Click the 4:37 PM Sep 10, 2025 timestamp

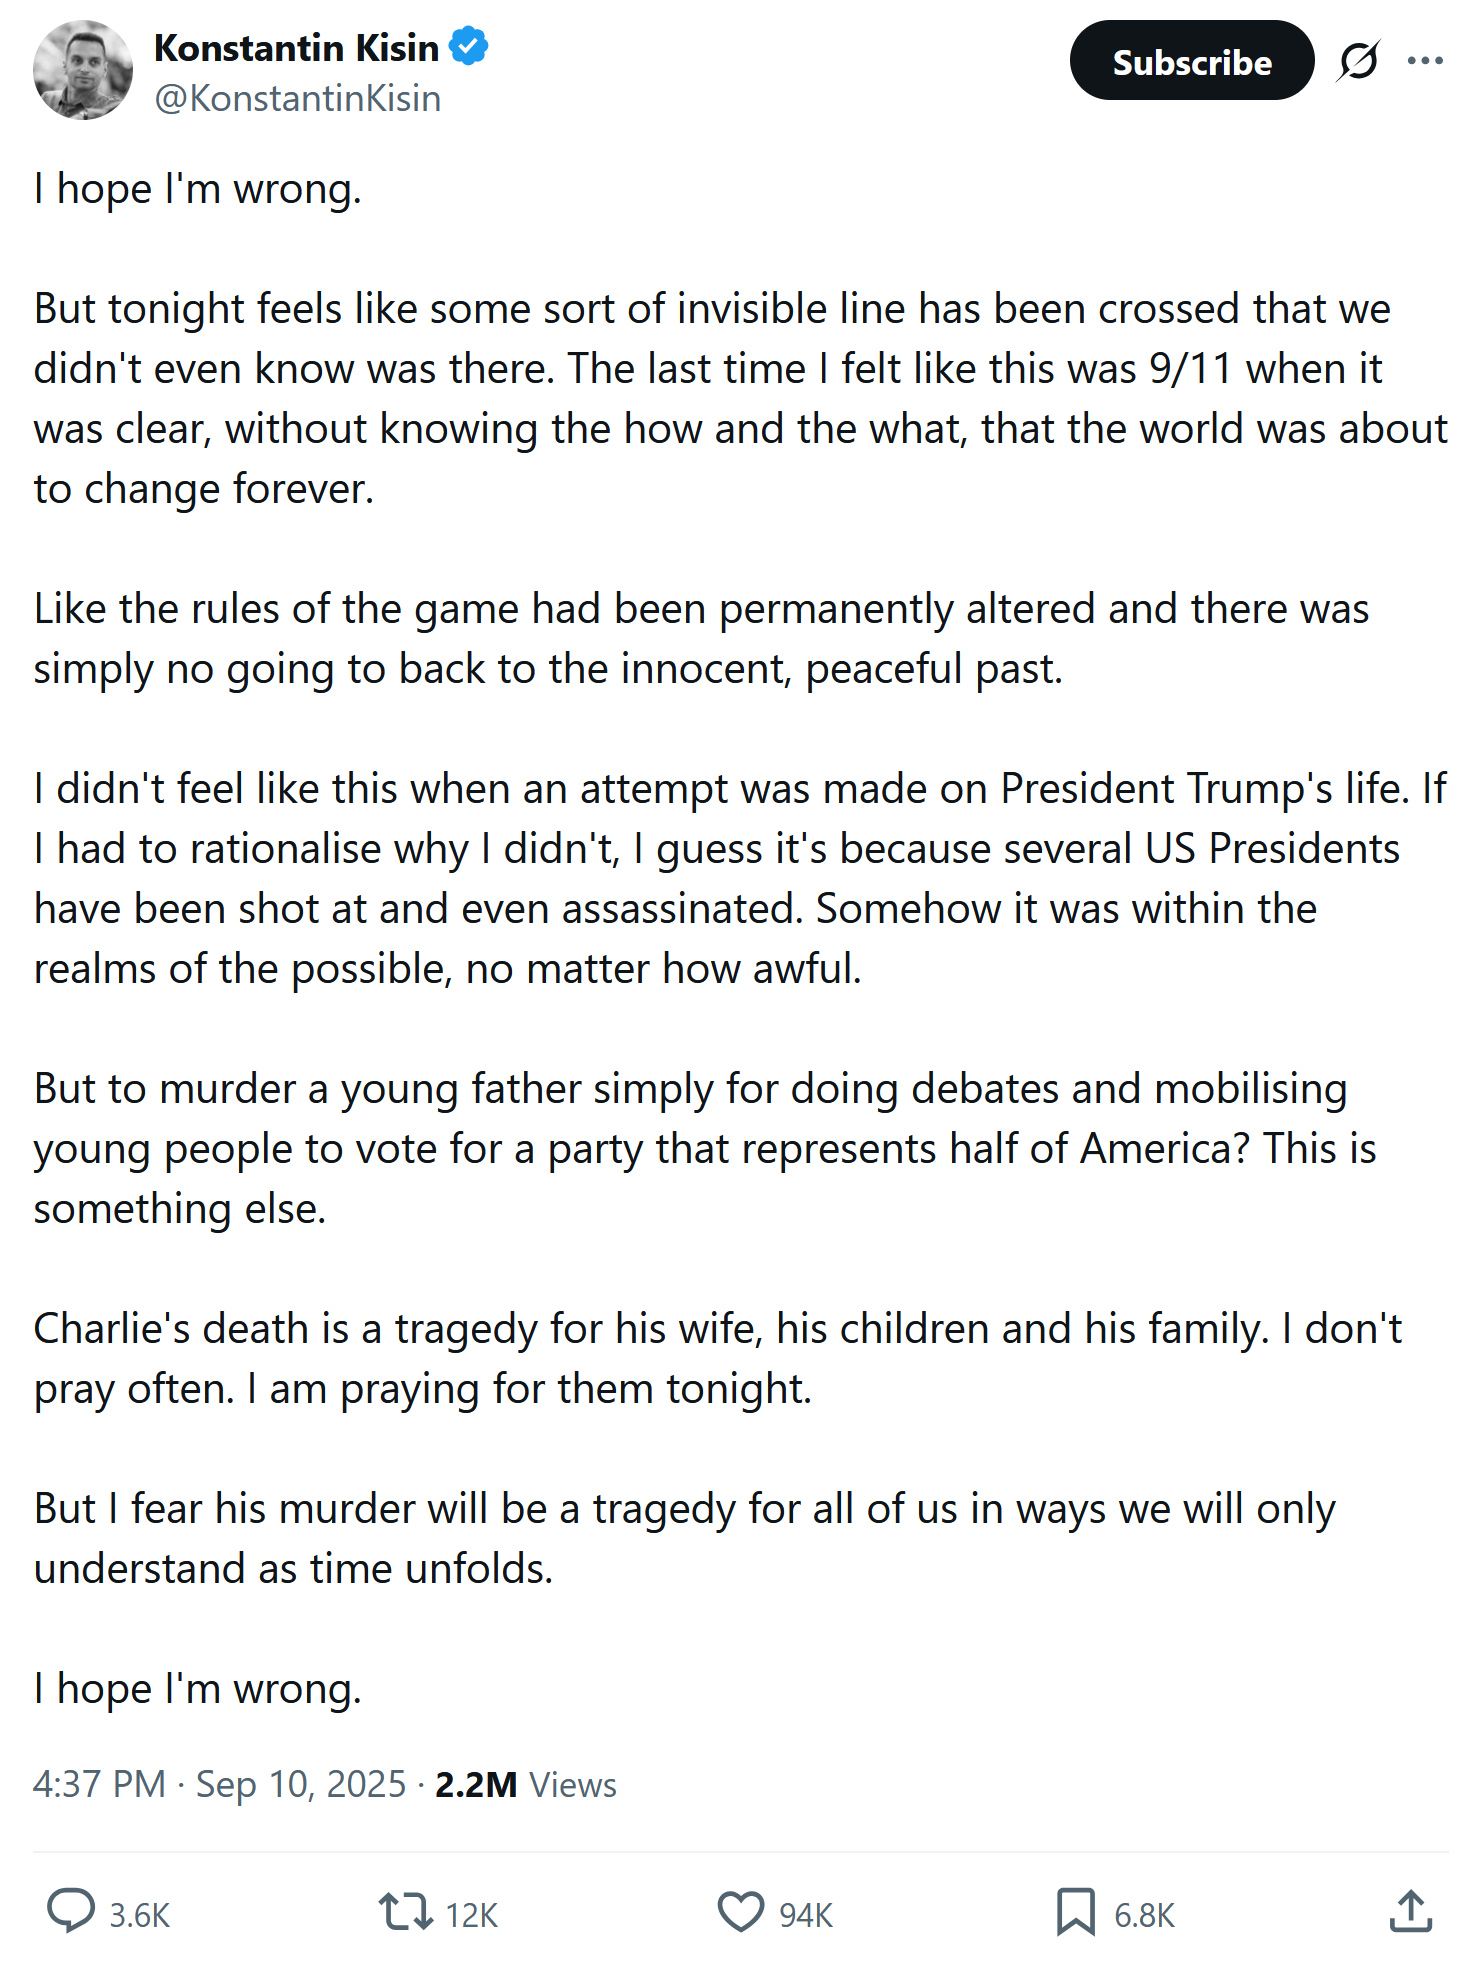pos(220,1784)
